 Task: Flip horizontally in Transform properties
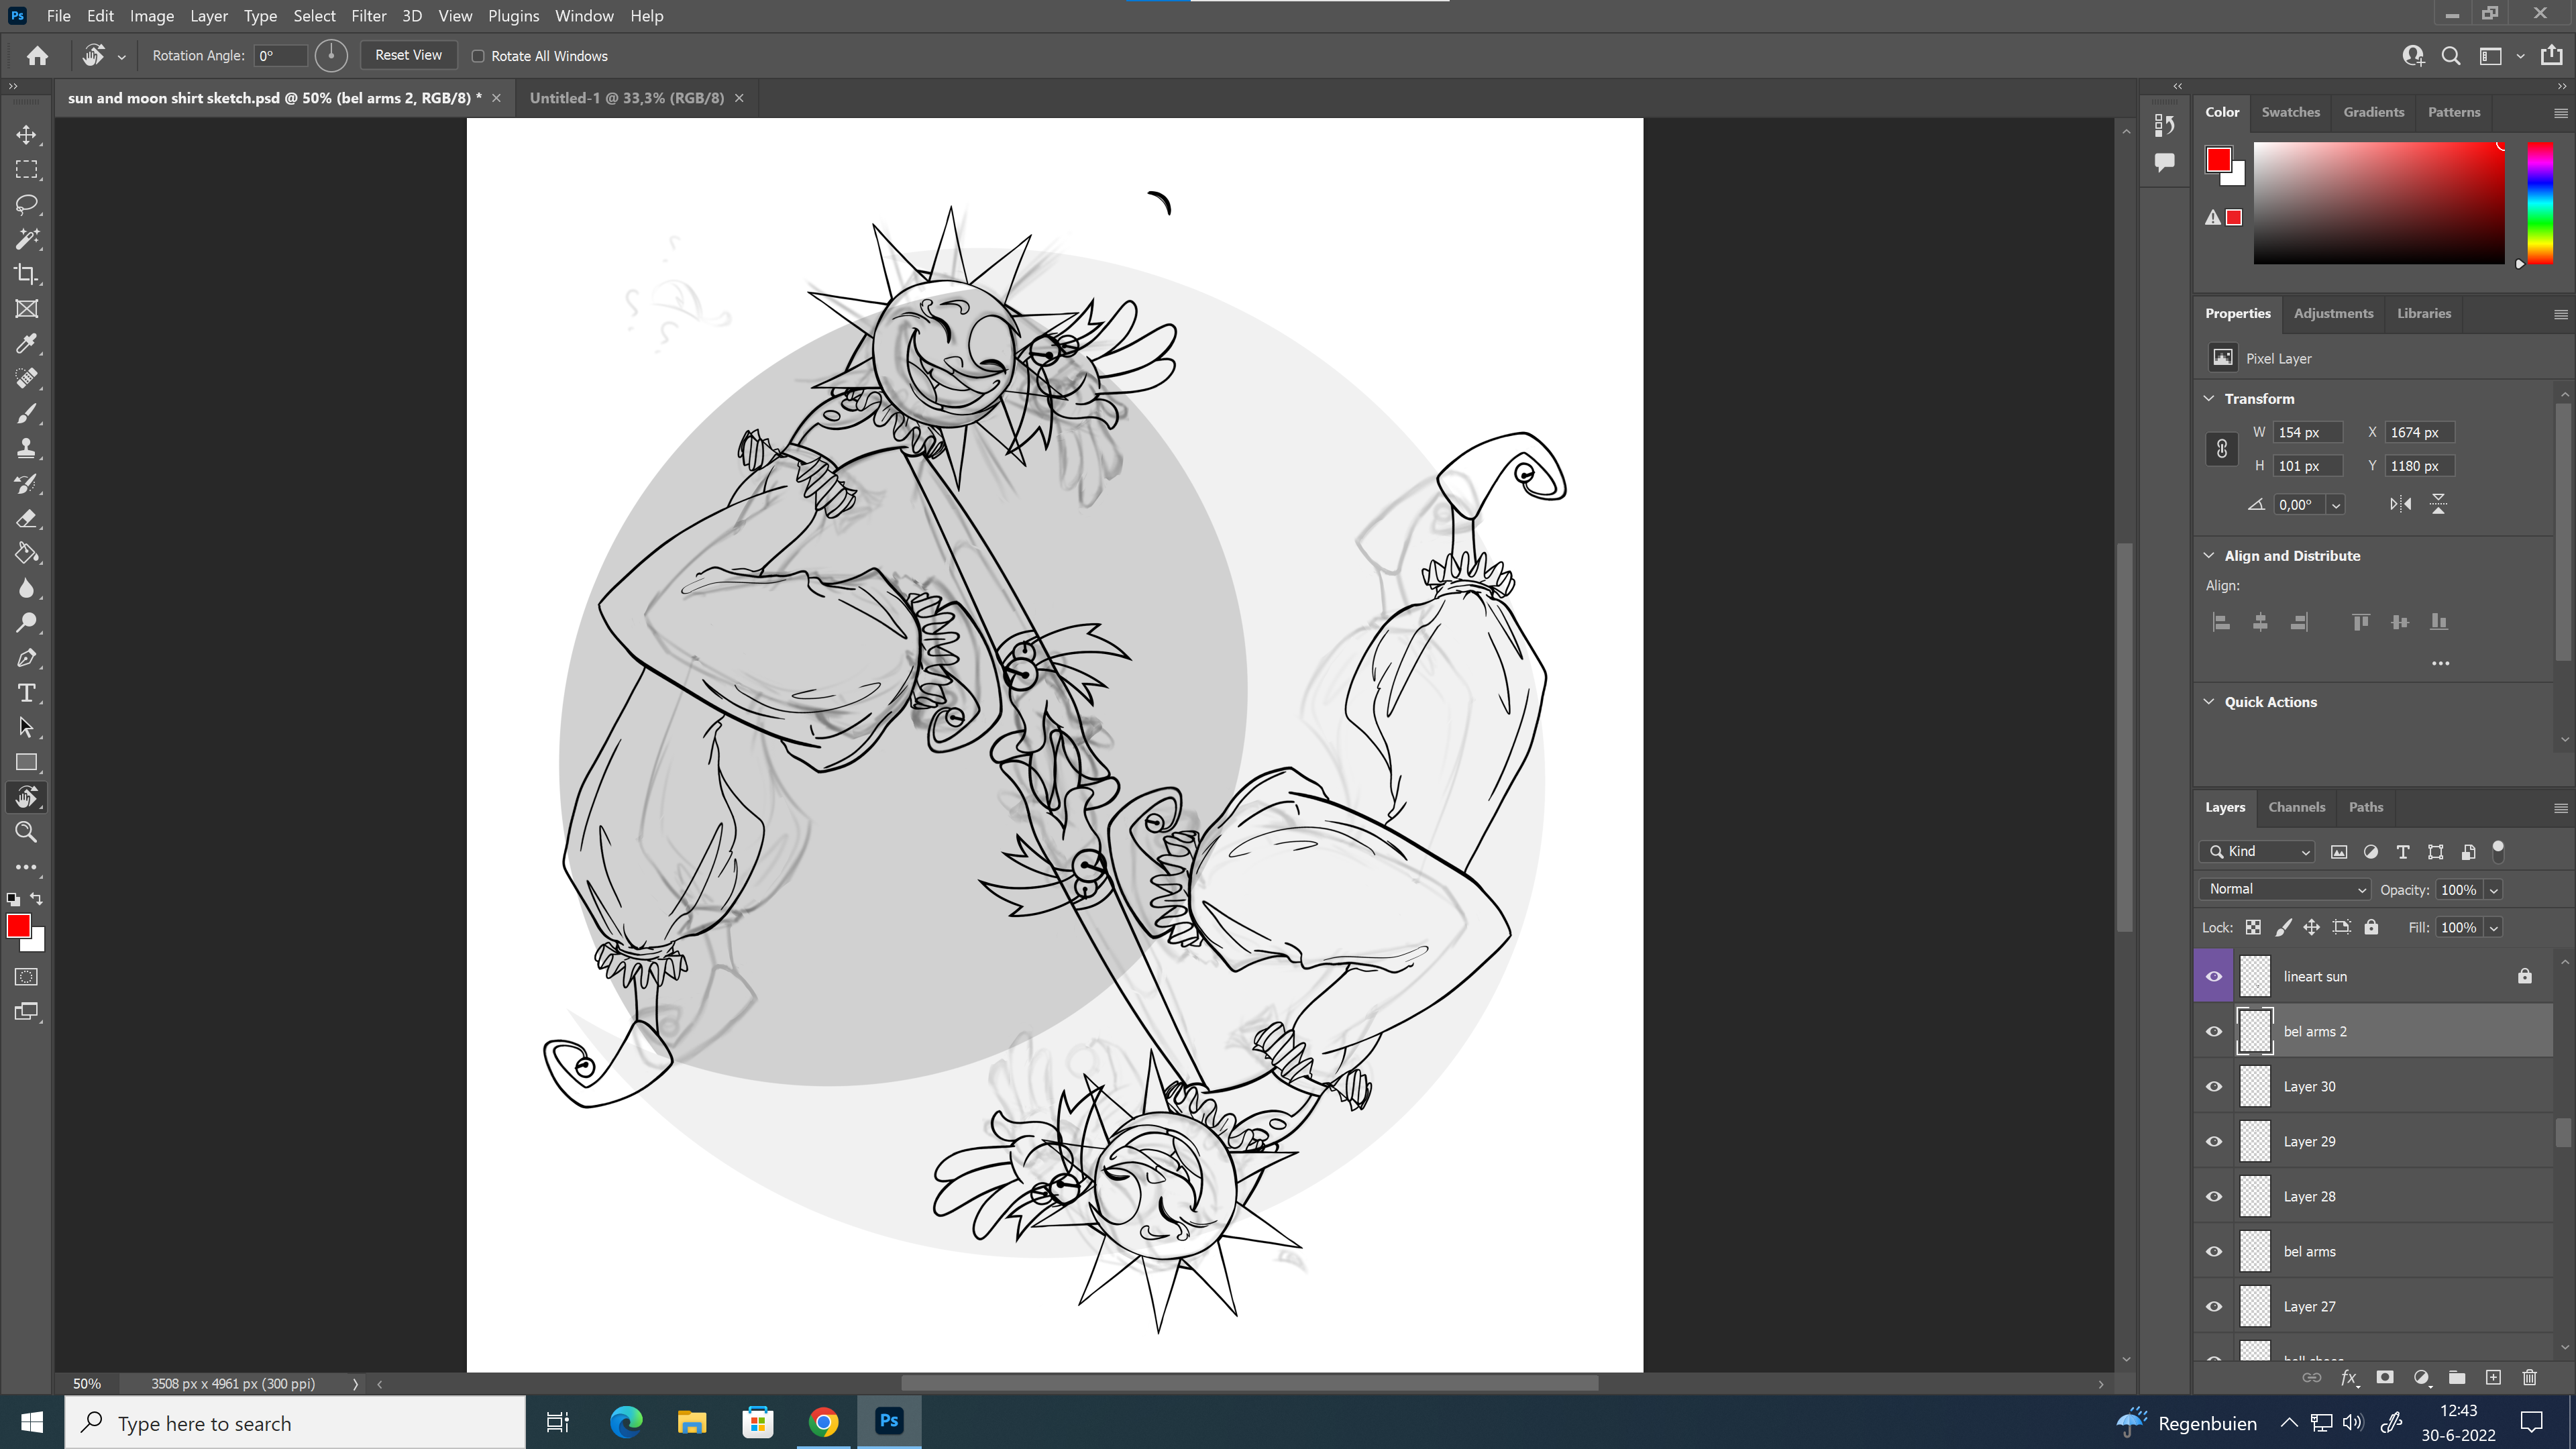coord(2400,504)
